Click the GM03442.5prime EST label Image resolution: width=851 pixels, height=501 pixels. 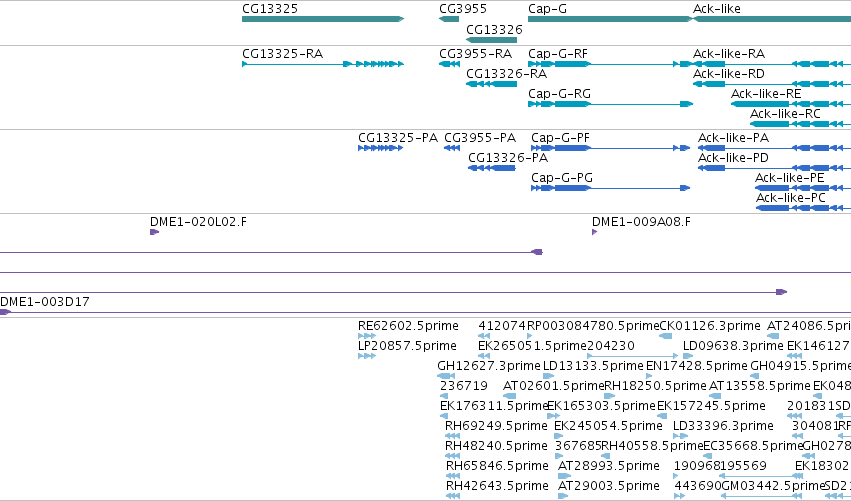[773, 486]
